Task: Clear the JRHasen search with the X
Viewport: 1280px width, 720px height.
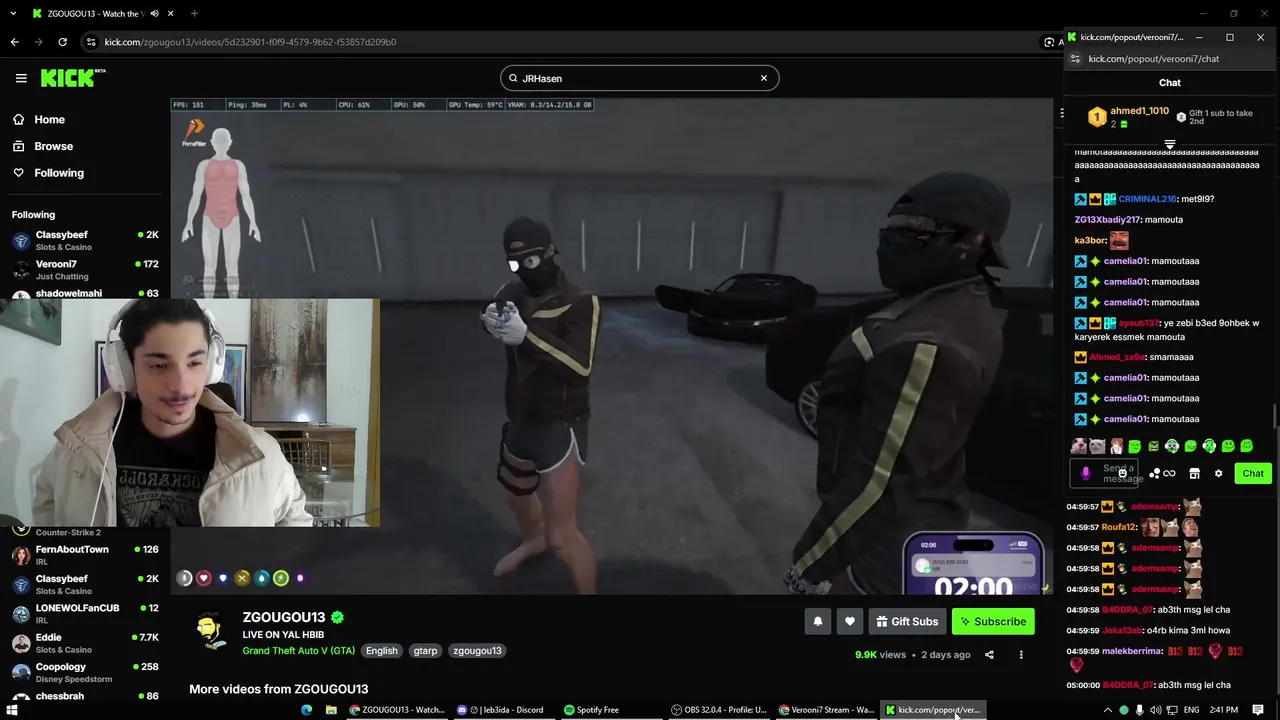Action: pyautogui.click(x=764, y=78)
